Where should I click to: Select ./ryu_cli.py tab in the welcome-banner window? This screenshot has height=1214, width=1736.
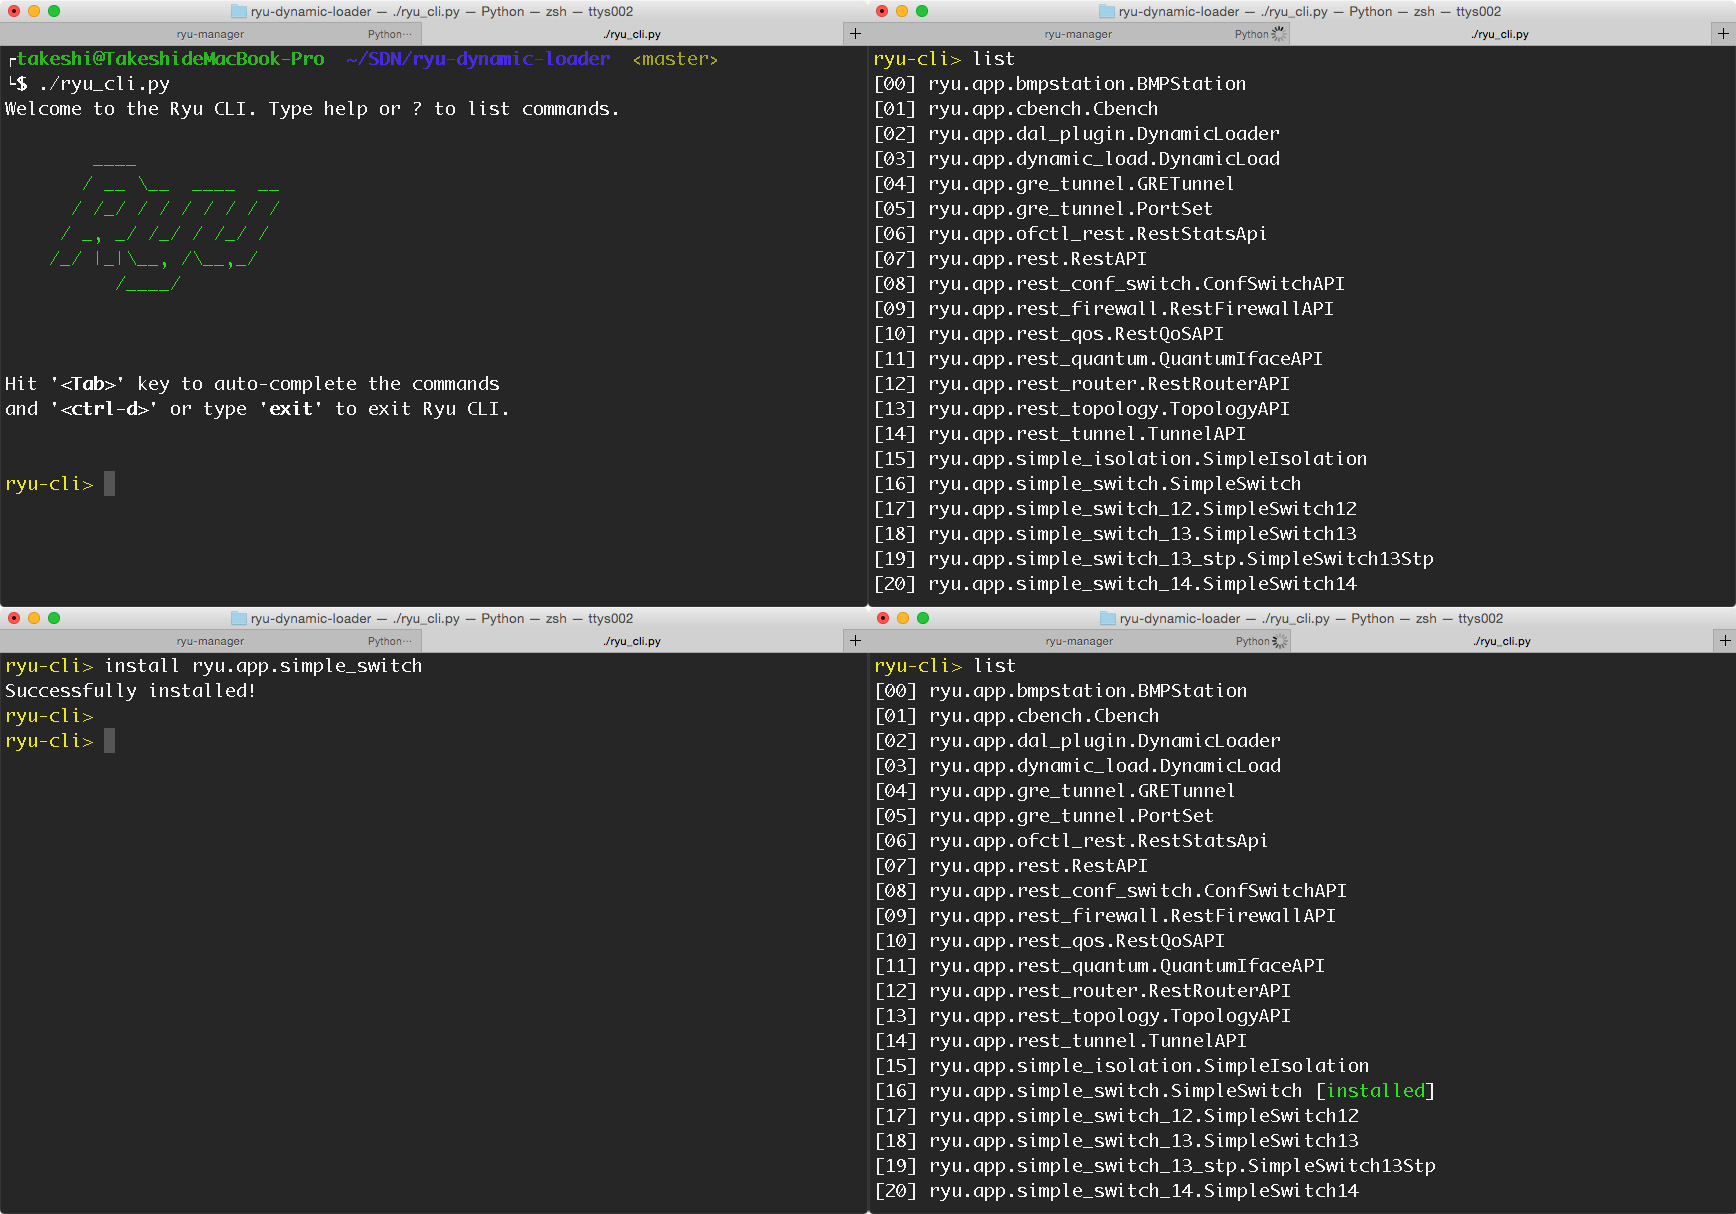632,34
